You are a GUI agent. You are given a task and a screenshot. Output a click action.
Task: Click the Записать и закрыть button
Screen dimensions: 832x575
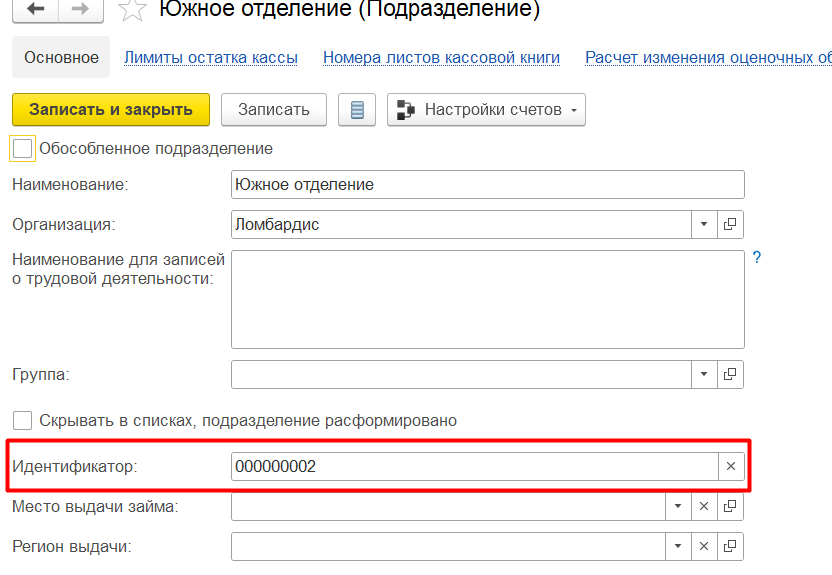coord(111,110)
